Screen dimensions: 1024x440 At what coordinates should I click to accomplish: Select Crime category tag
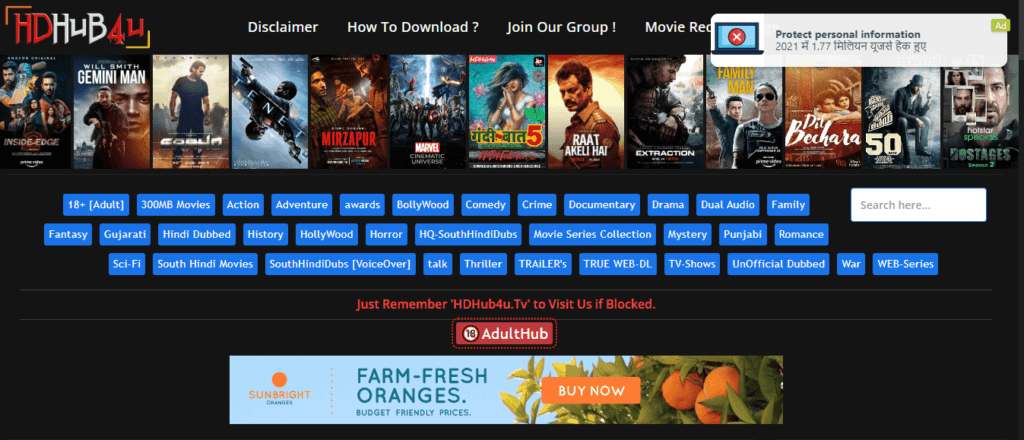[537, 205]
